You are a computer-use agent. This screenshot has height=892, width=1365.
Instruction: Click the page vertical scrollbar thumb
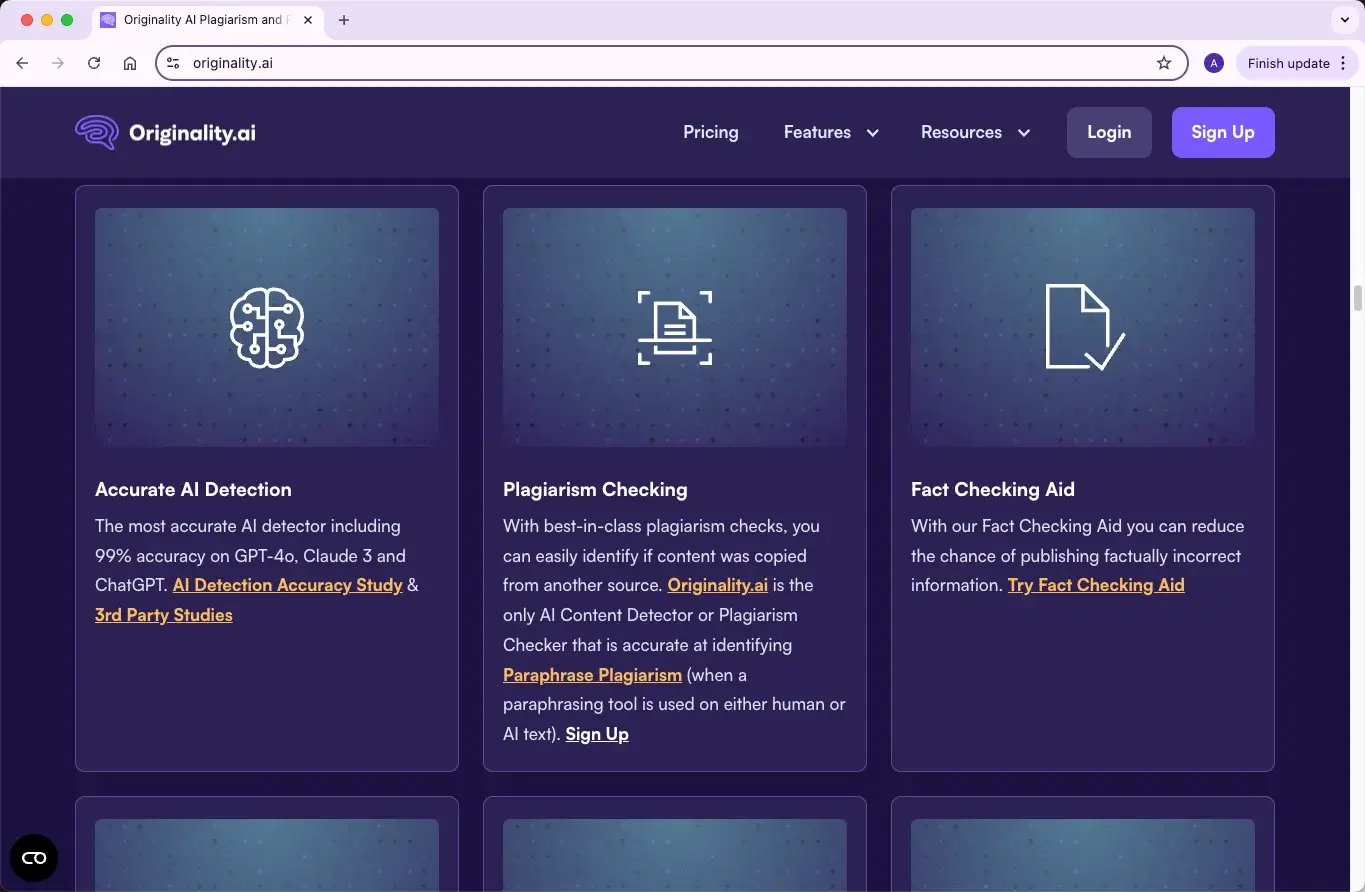[1358, 298]
